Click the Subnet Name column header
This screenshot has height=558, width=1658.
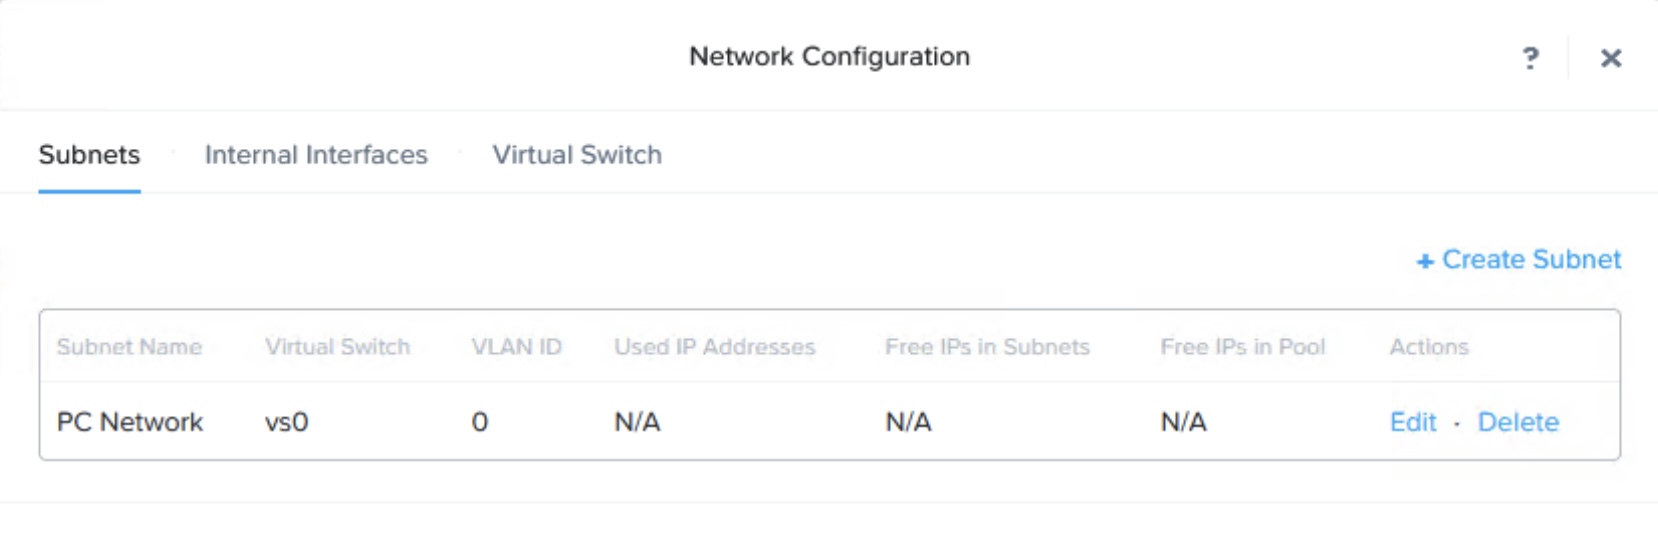coord(129,347)
